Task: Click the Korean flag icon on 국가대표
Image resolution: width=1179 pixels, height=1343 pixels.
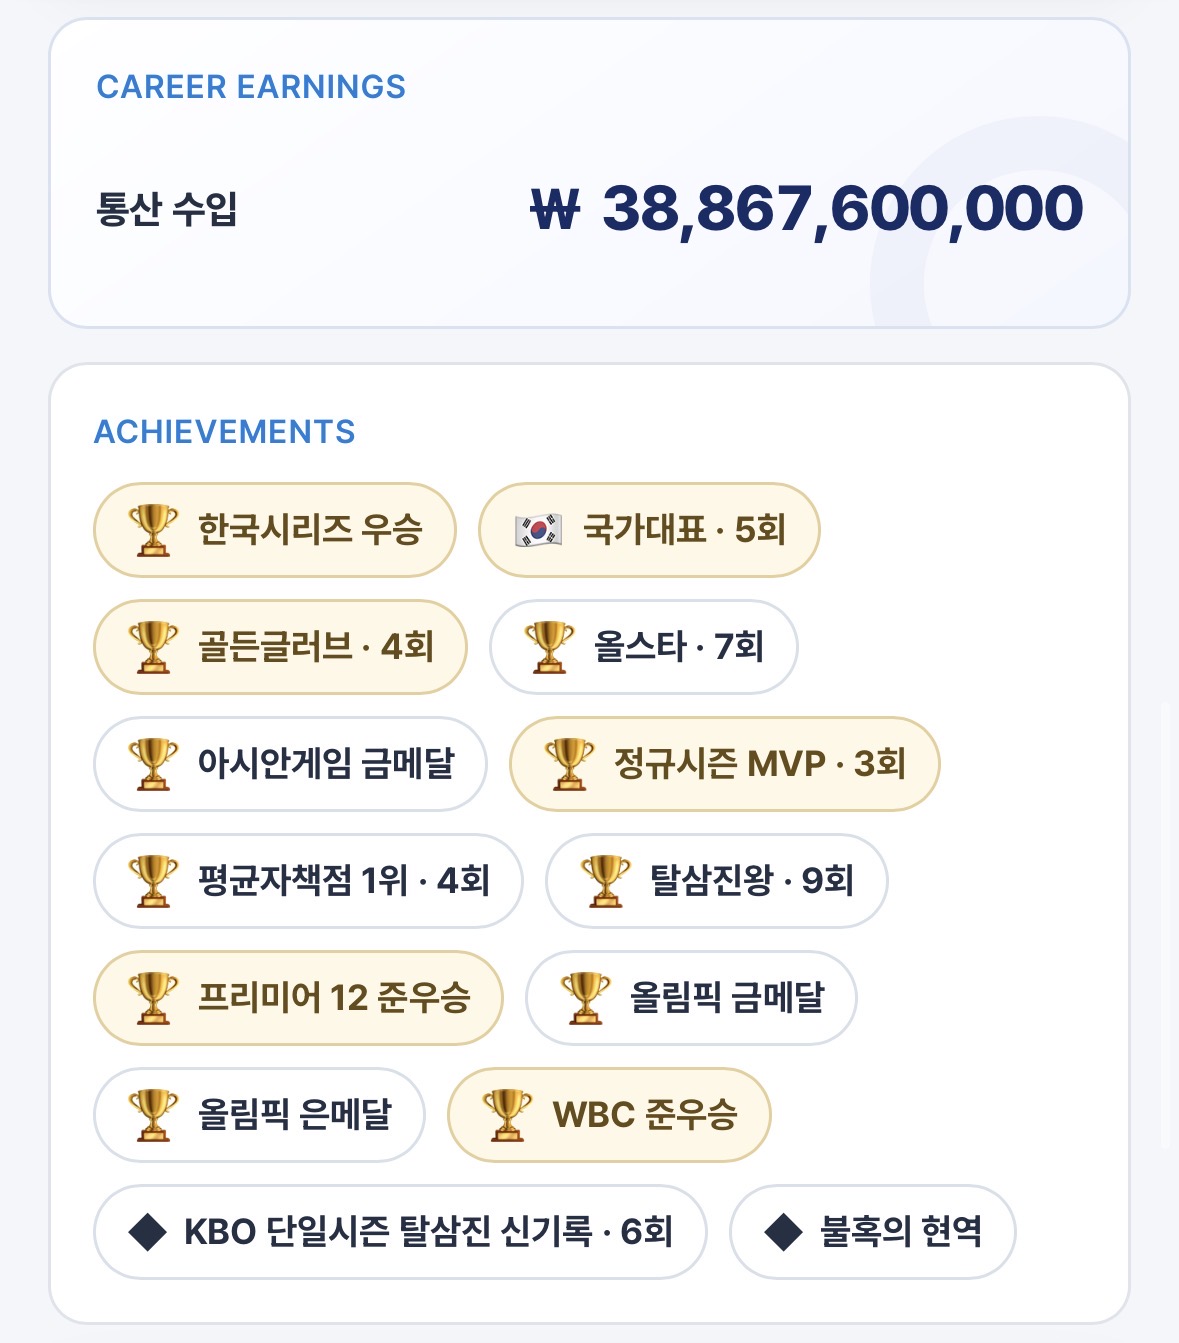Action: (x=538, y=530)
